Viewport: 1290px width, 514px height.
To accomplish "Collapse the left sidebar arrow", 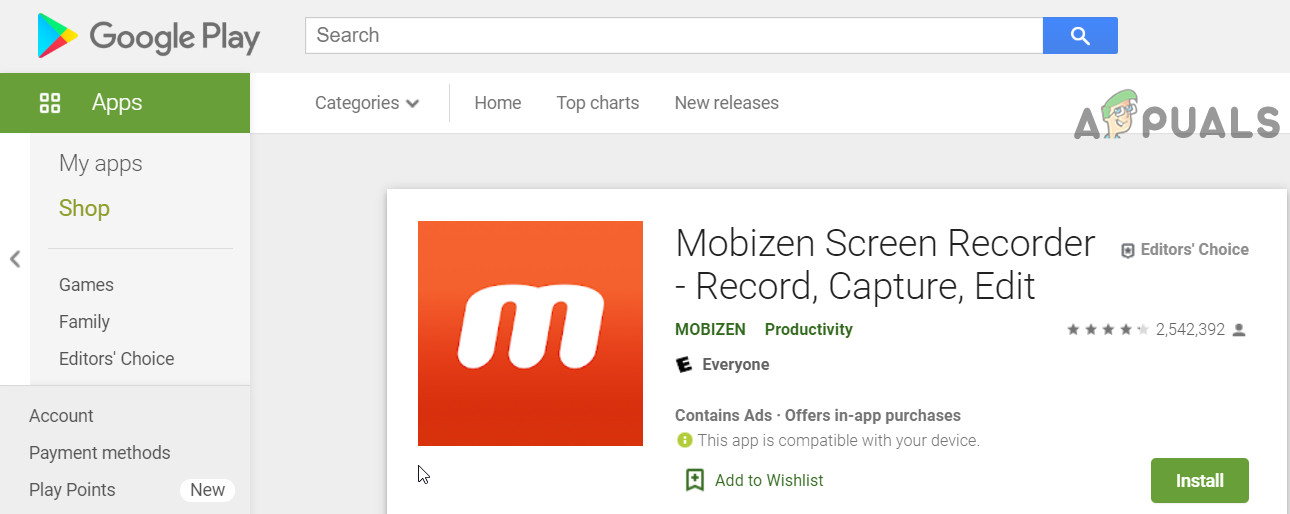I will pyautogui.click(x=15, y=259).
